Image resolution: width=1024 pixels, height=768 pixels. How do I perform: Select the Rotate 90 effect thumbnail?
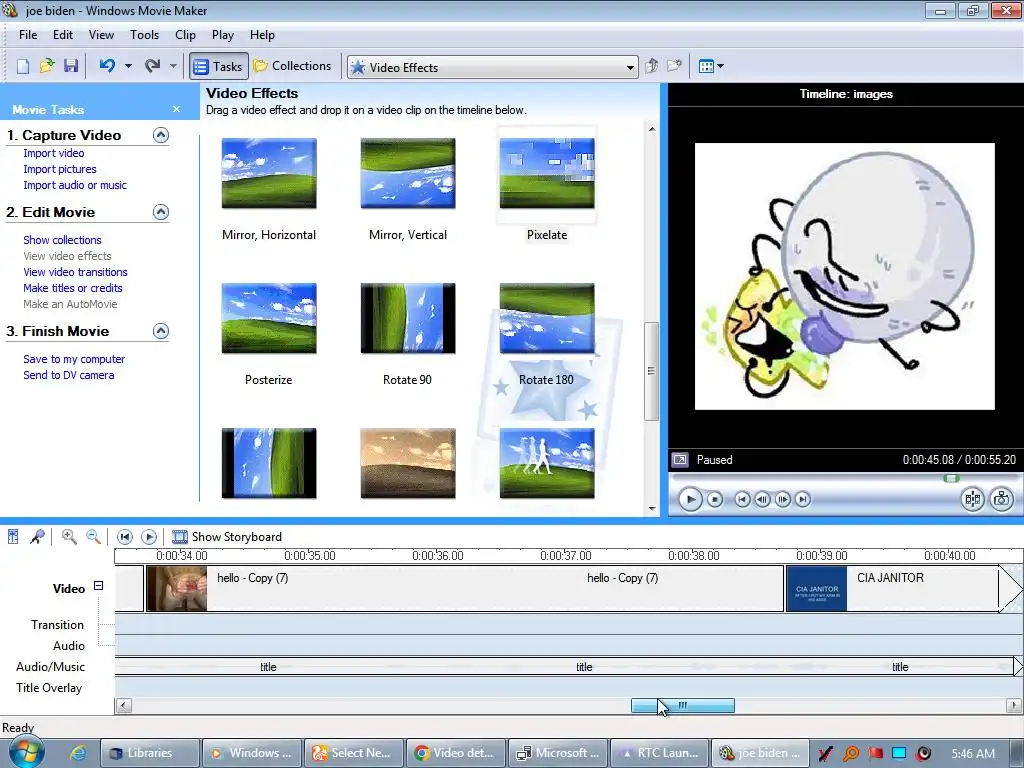click(x=408, y=318)
